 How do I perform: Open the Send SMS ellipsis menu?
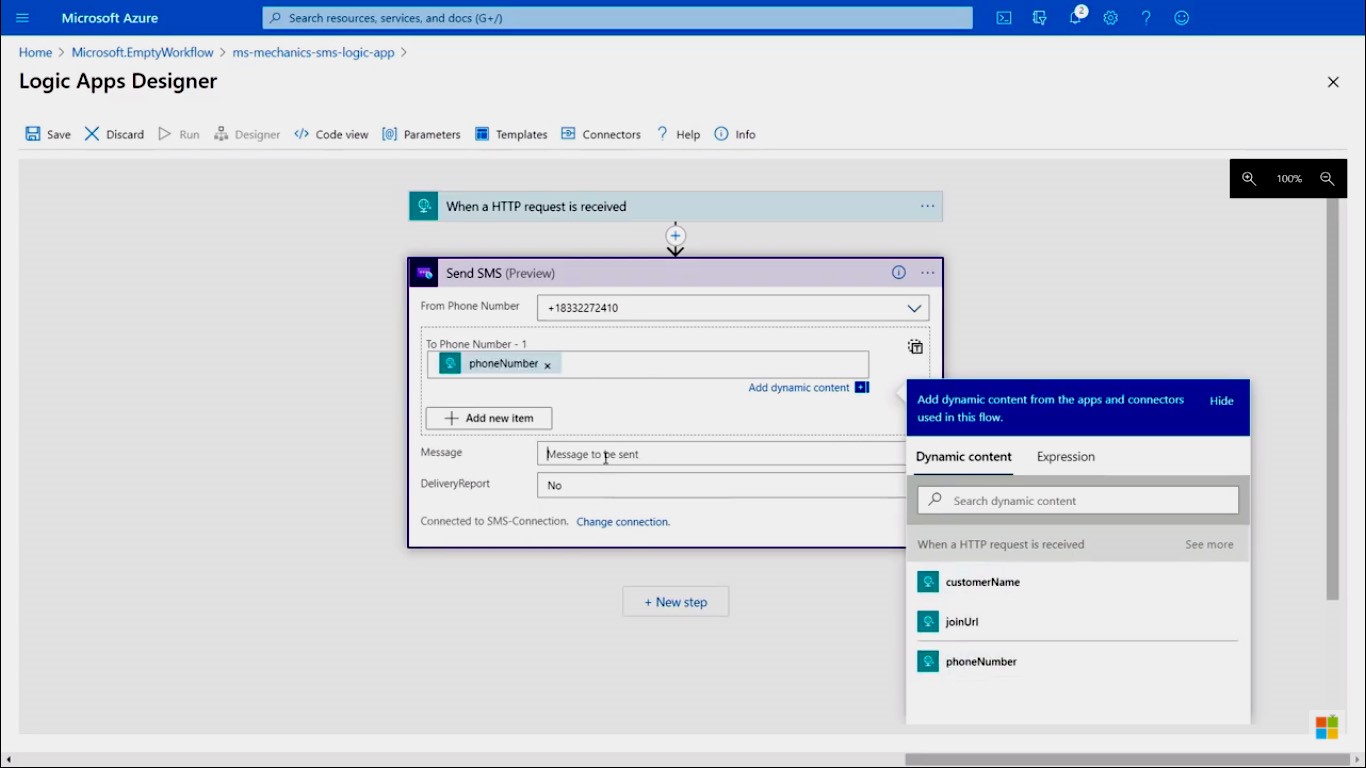point(928,273)
